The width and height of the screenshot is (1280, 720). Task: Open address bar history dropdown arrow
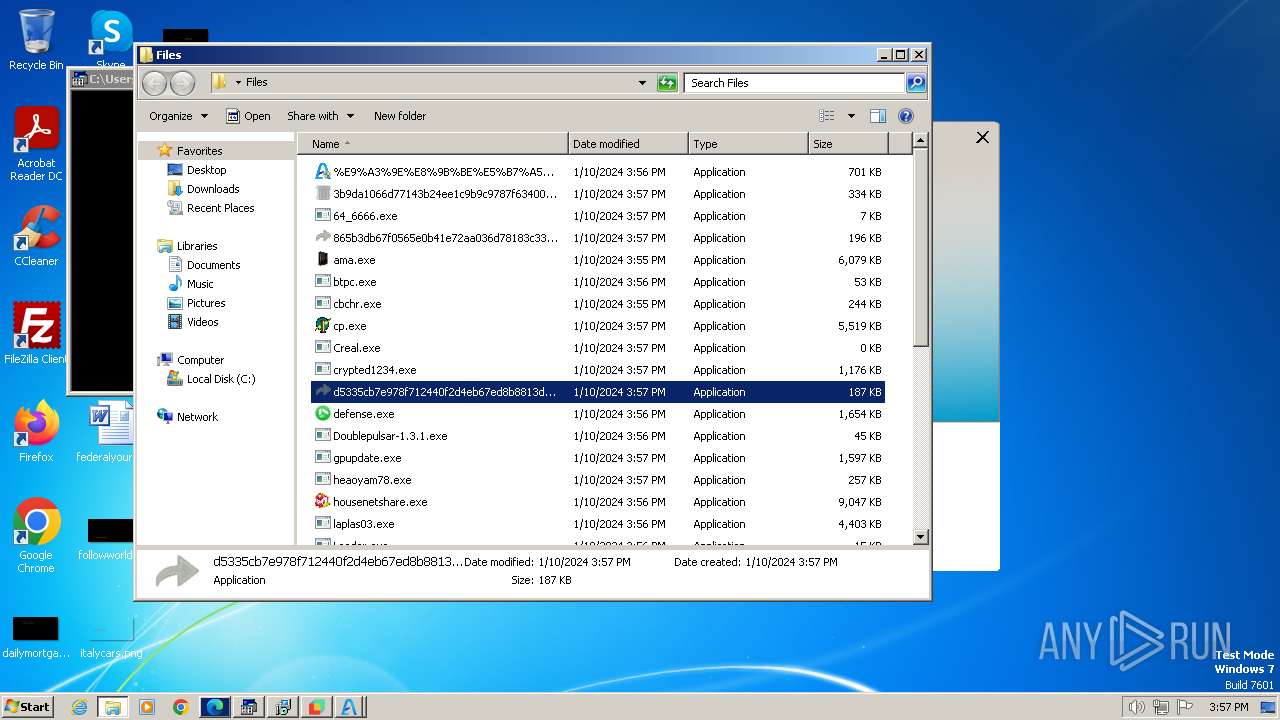pos(642,83)
